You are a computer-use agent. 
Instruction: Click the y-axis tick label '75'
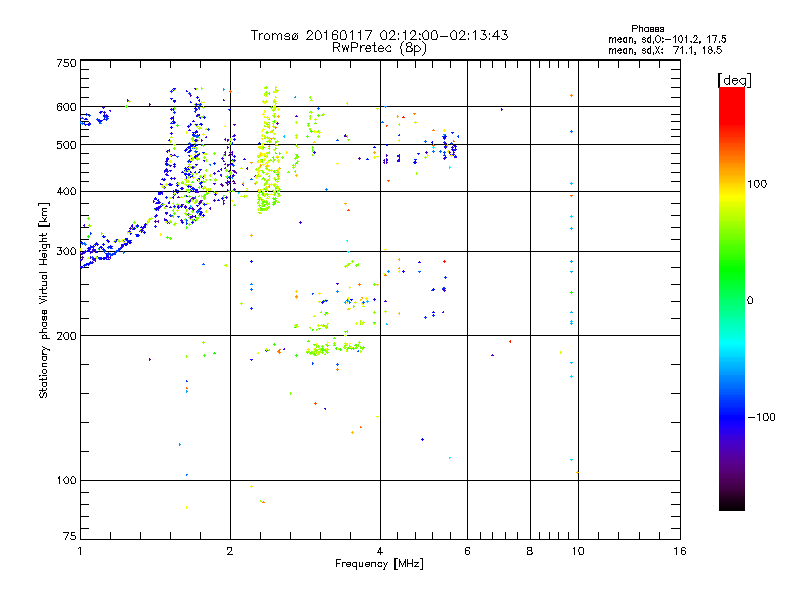coord(70,536)
